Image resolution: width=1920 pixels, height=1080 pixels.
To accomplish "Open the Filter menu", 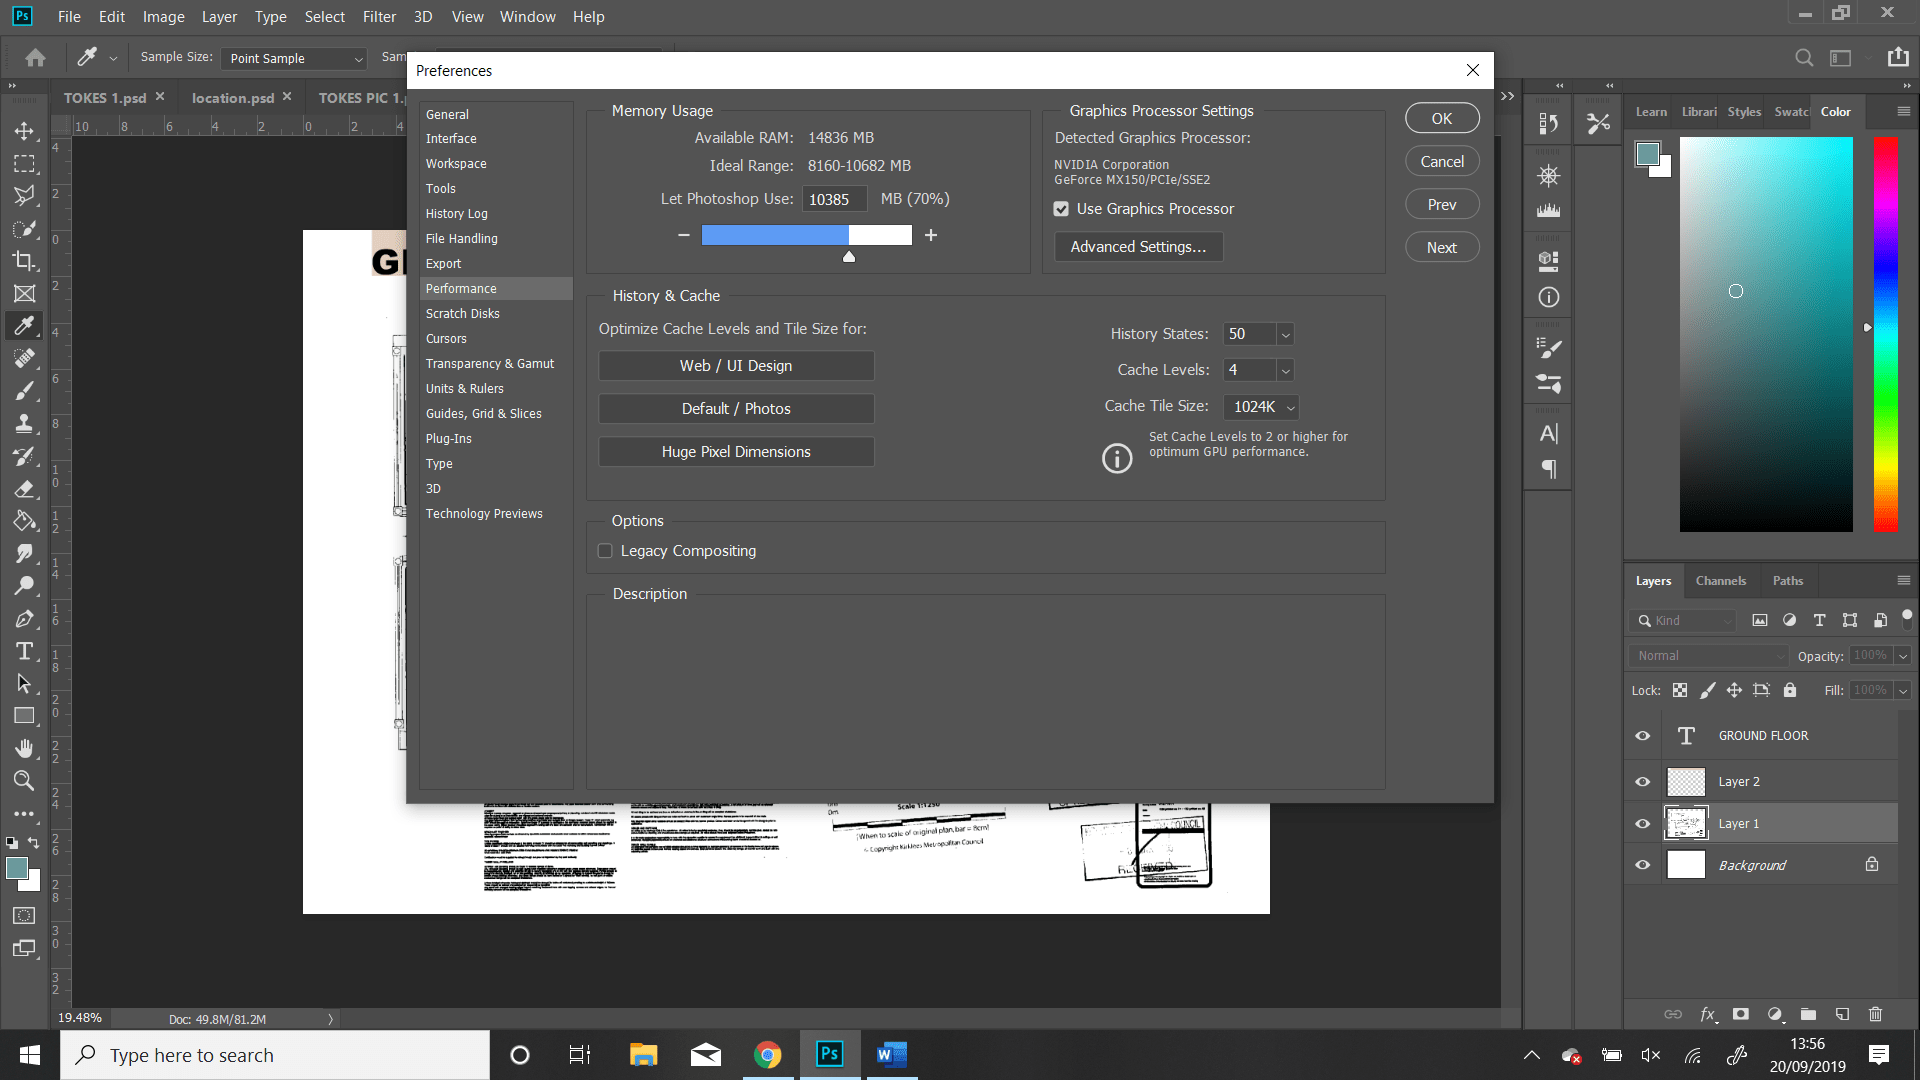I will 379,16.
